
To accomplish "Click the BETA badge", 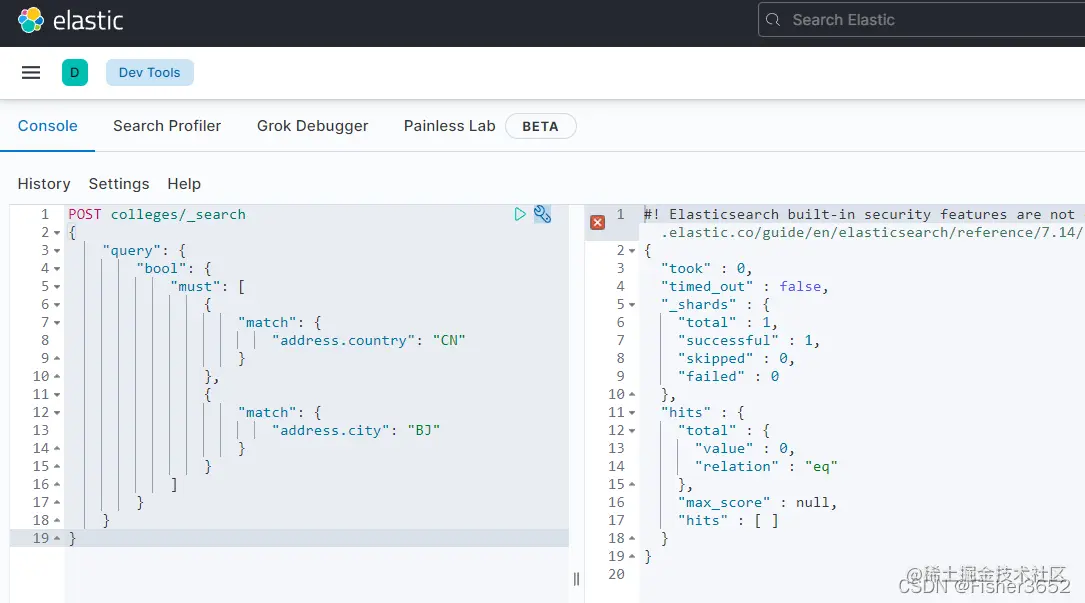I will click(x=540, y=127).
